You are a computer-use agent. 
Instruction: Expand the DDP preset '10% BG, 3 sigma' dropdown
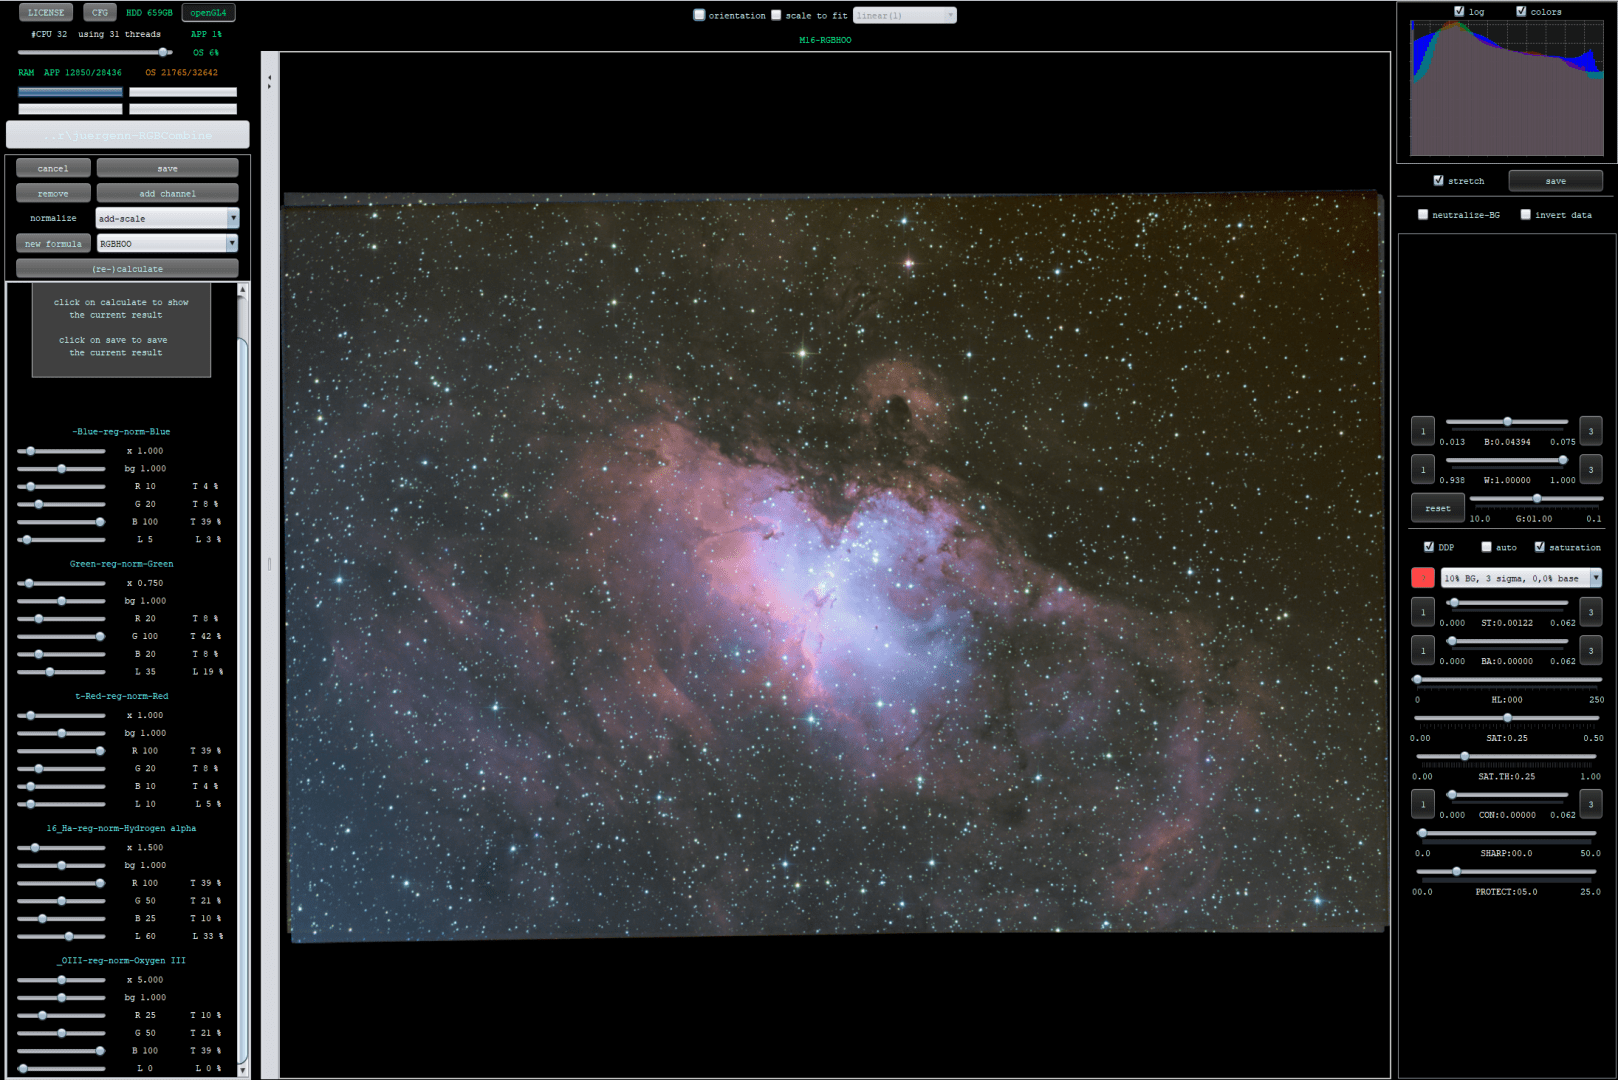[1521, 578]
